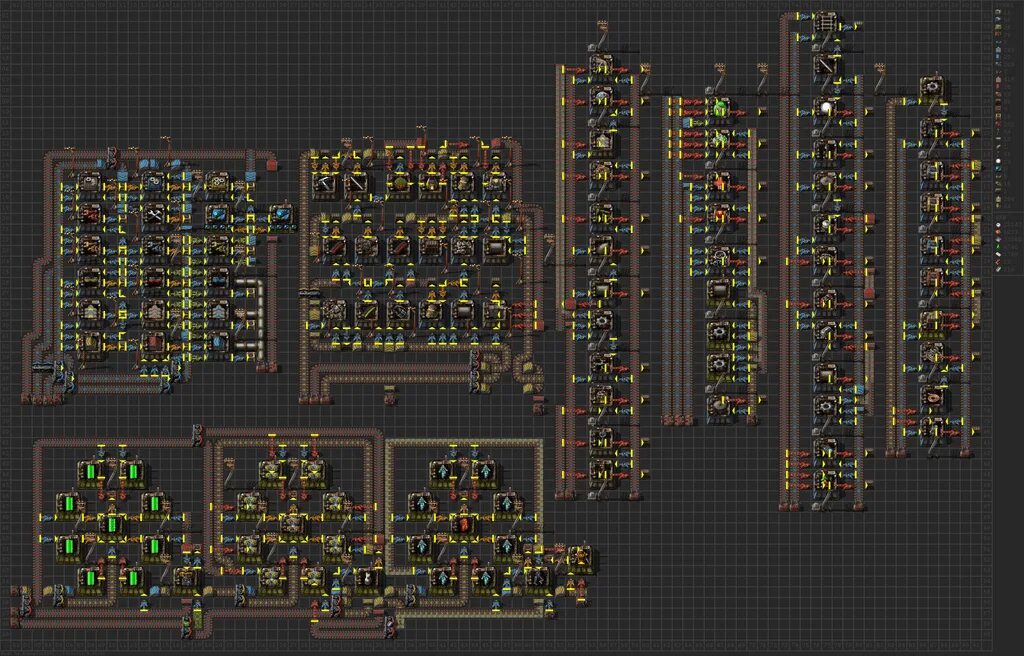
Task: Choose the yellow underground belt assembler
Action: [89, 344]
